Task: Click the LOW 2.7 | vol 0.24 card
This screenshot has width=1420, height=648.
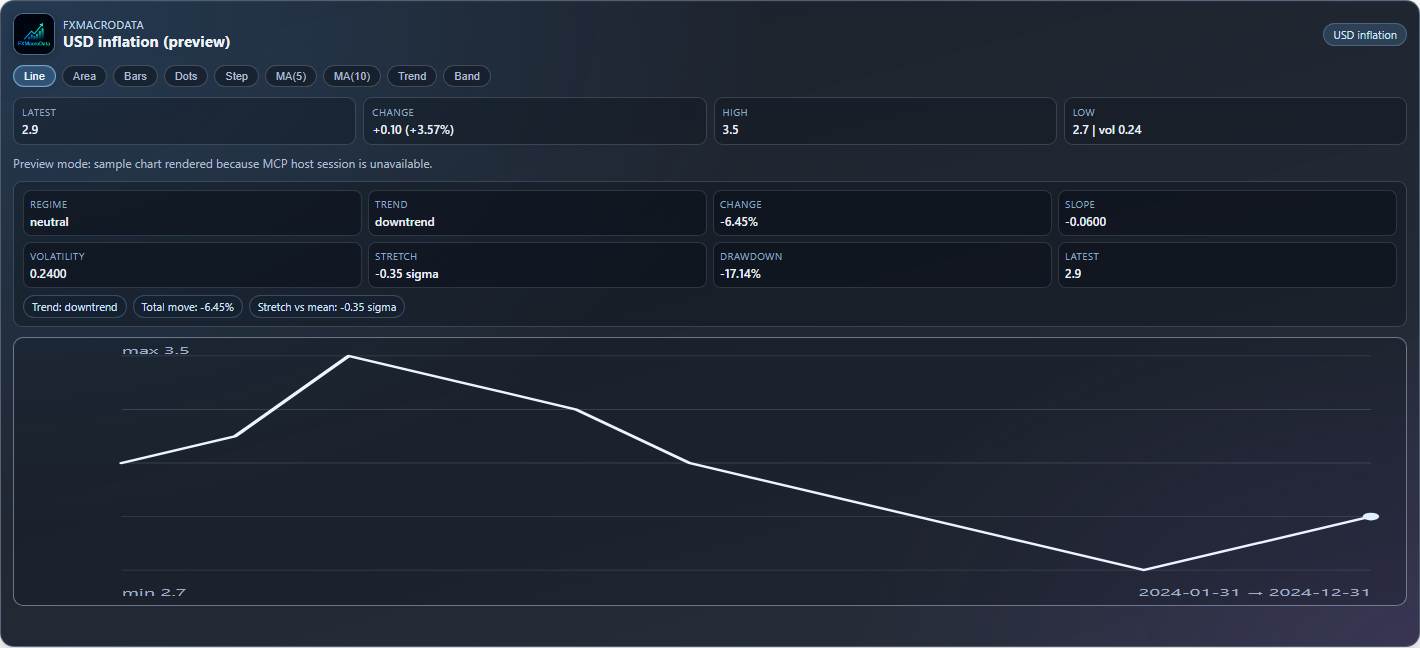Action: click(x=1235, y=121)
